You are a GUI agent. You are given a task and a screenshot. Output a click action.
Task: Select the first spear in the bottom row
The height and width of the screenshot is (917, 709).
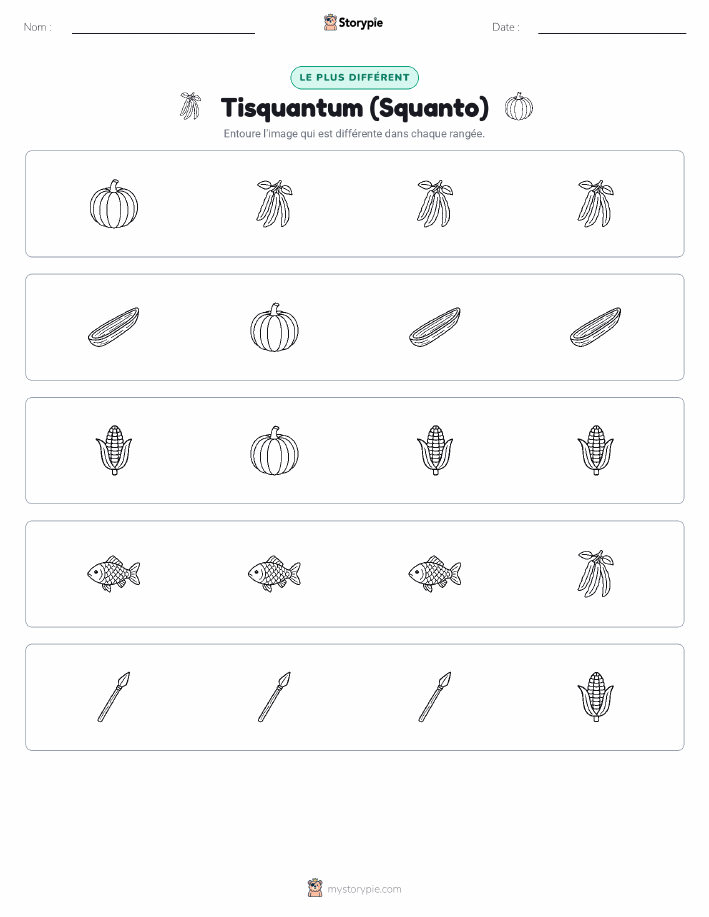pyautogui.click(x=114, y=697)
